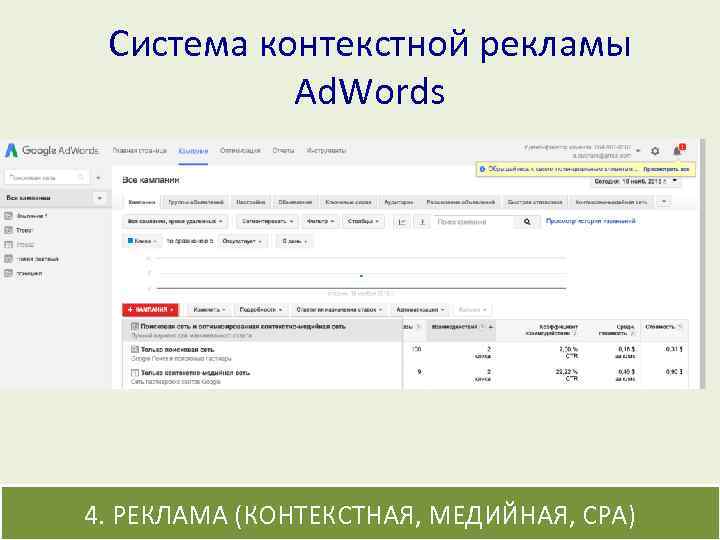Switch to the 'Контекстно-медийная сеть' tab

pos(611,202)
